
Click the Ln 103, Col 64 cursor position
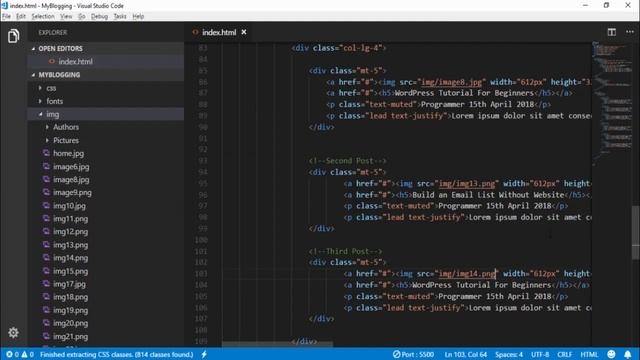(466, 354)
